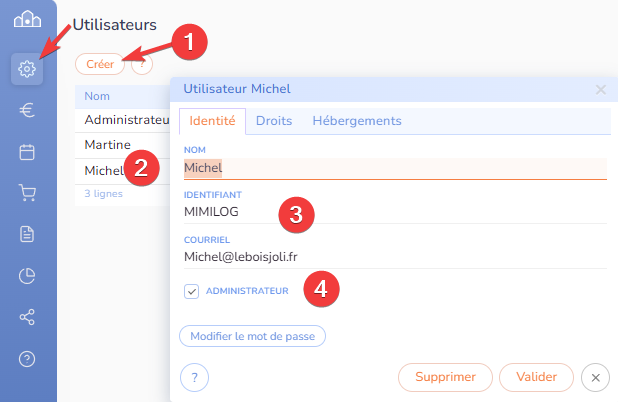Switch to the Droits tab
618x402 pixels.
pos(273,121)
